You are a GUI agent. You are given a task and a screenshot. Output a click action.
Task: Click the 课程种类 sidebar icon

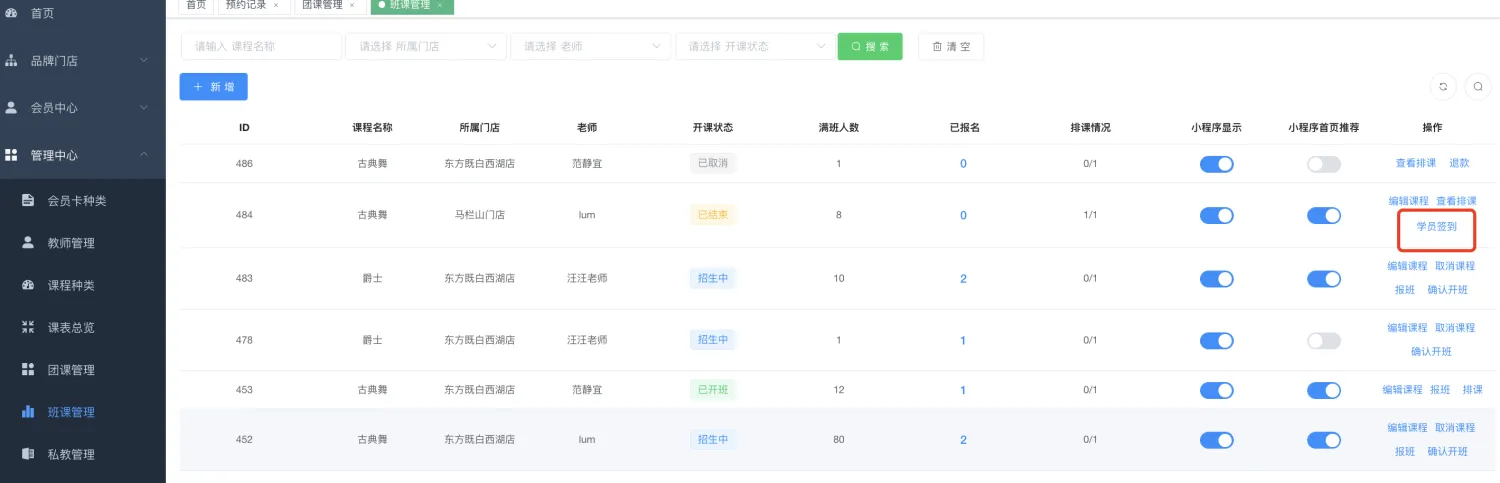click(x=28, y=285)
